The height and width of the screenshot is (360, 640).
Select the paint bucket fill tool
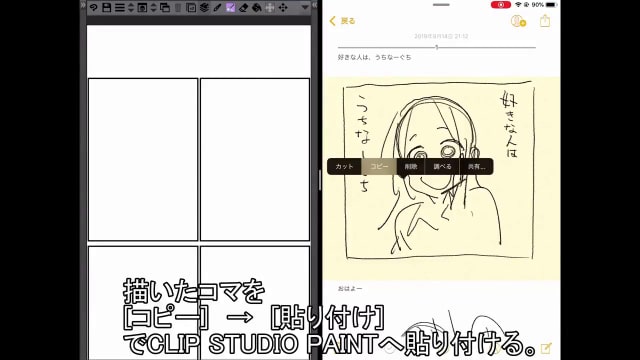pos(257,7)
